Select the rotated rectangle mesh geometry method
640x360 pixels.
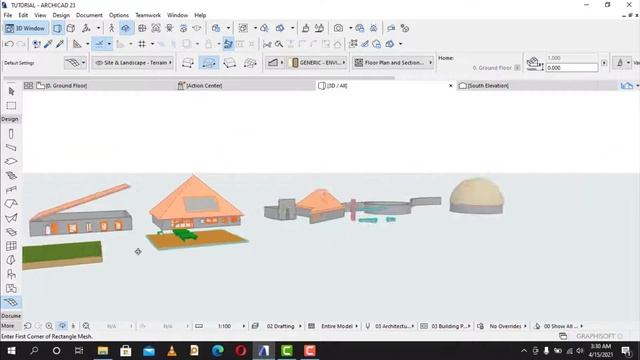pyautogui.click(x=230, y=62)
